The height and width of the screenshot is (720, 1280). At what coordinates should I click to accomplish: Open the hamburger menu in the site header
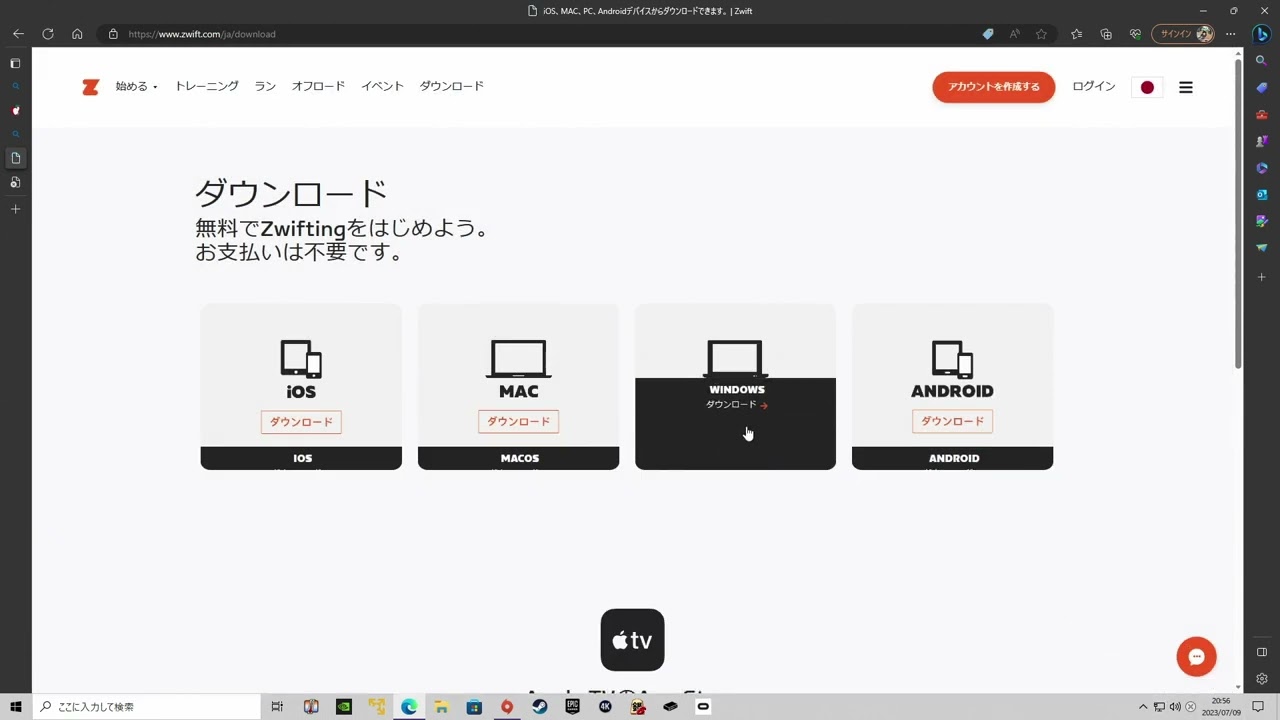pyautogui.click(x=1186, y=87)
